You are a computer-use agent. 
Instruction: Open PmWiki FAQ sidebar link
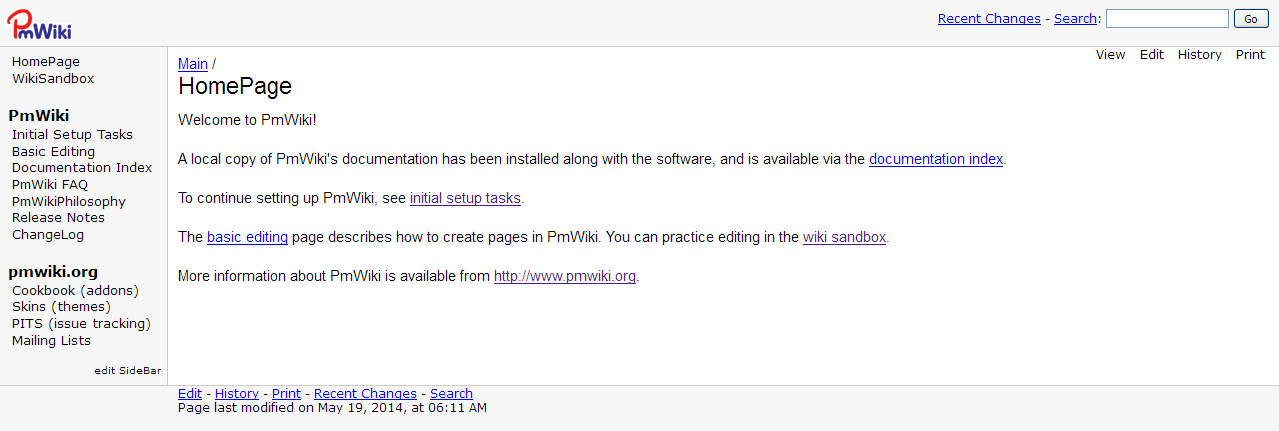pos(50,185)
